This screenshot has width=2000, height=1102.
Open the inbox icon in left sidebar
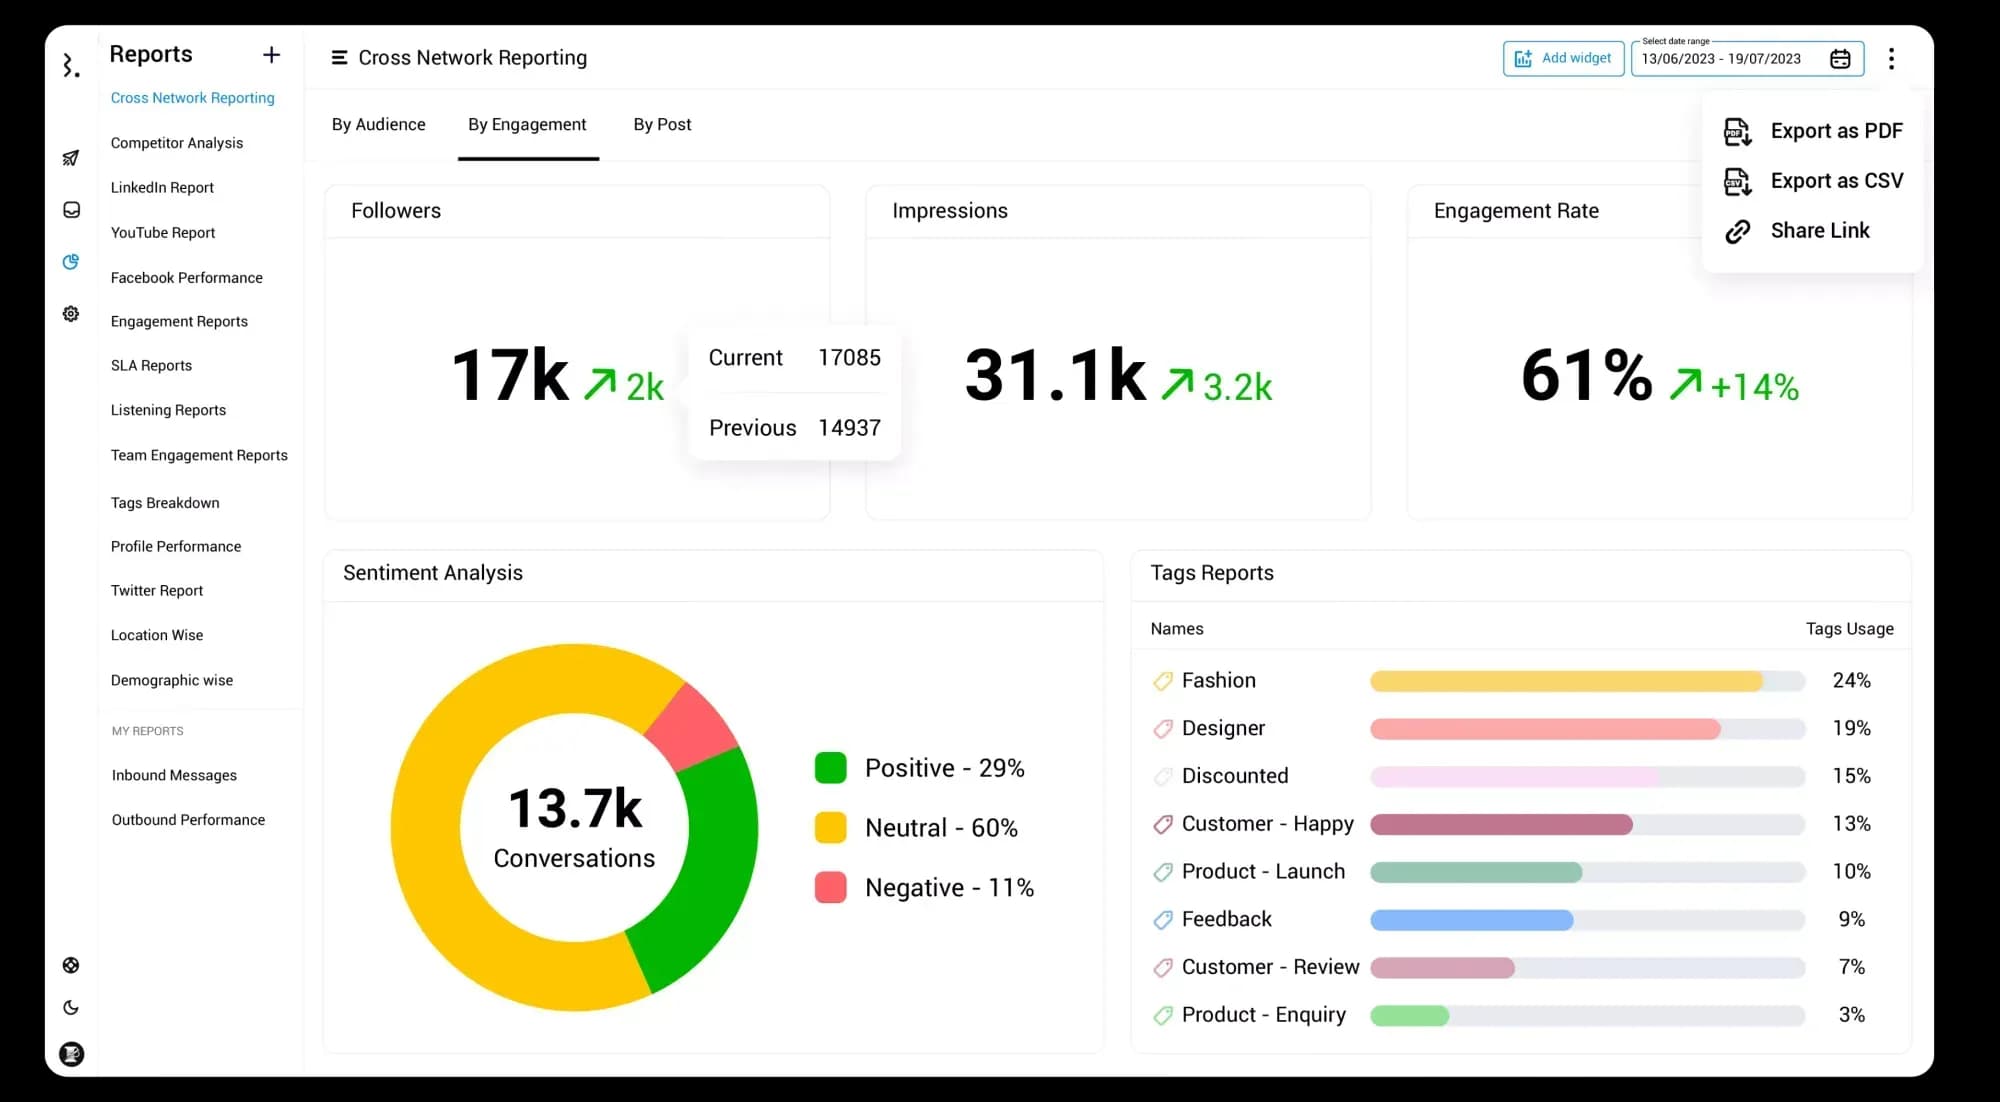[x=71, y=210]
